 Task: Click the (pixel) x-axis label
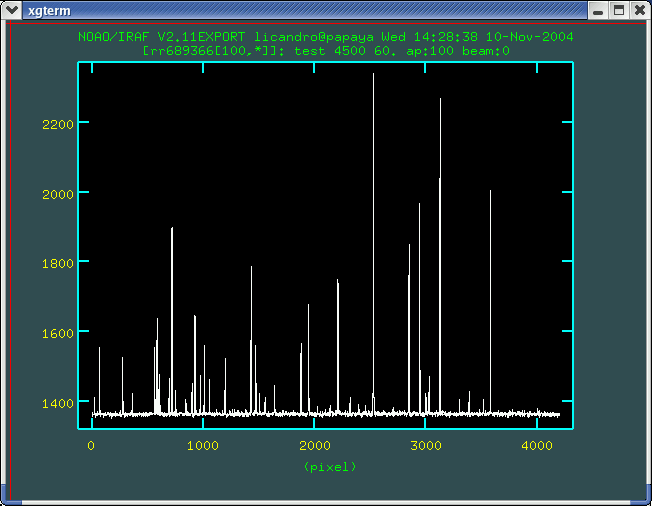[329, 466]
